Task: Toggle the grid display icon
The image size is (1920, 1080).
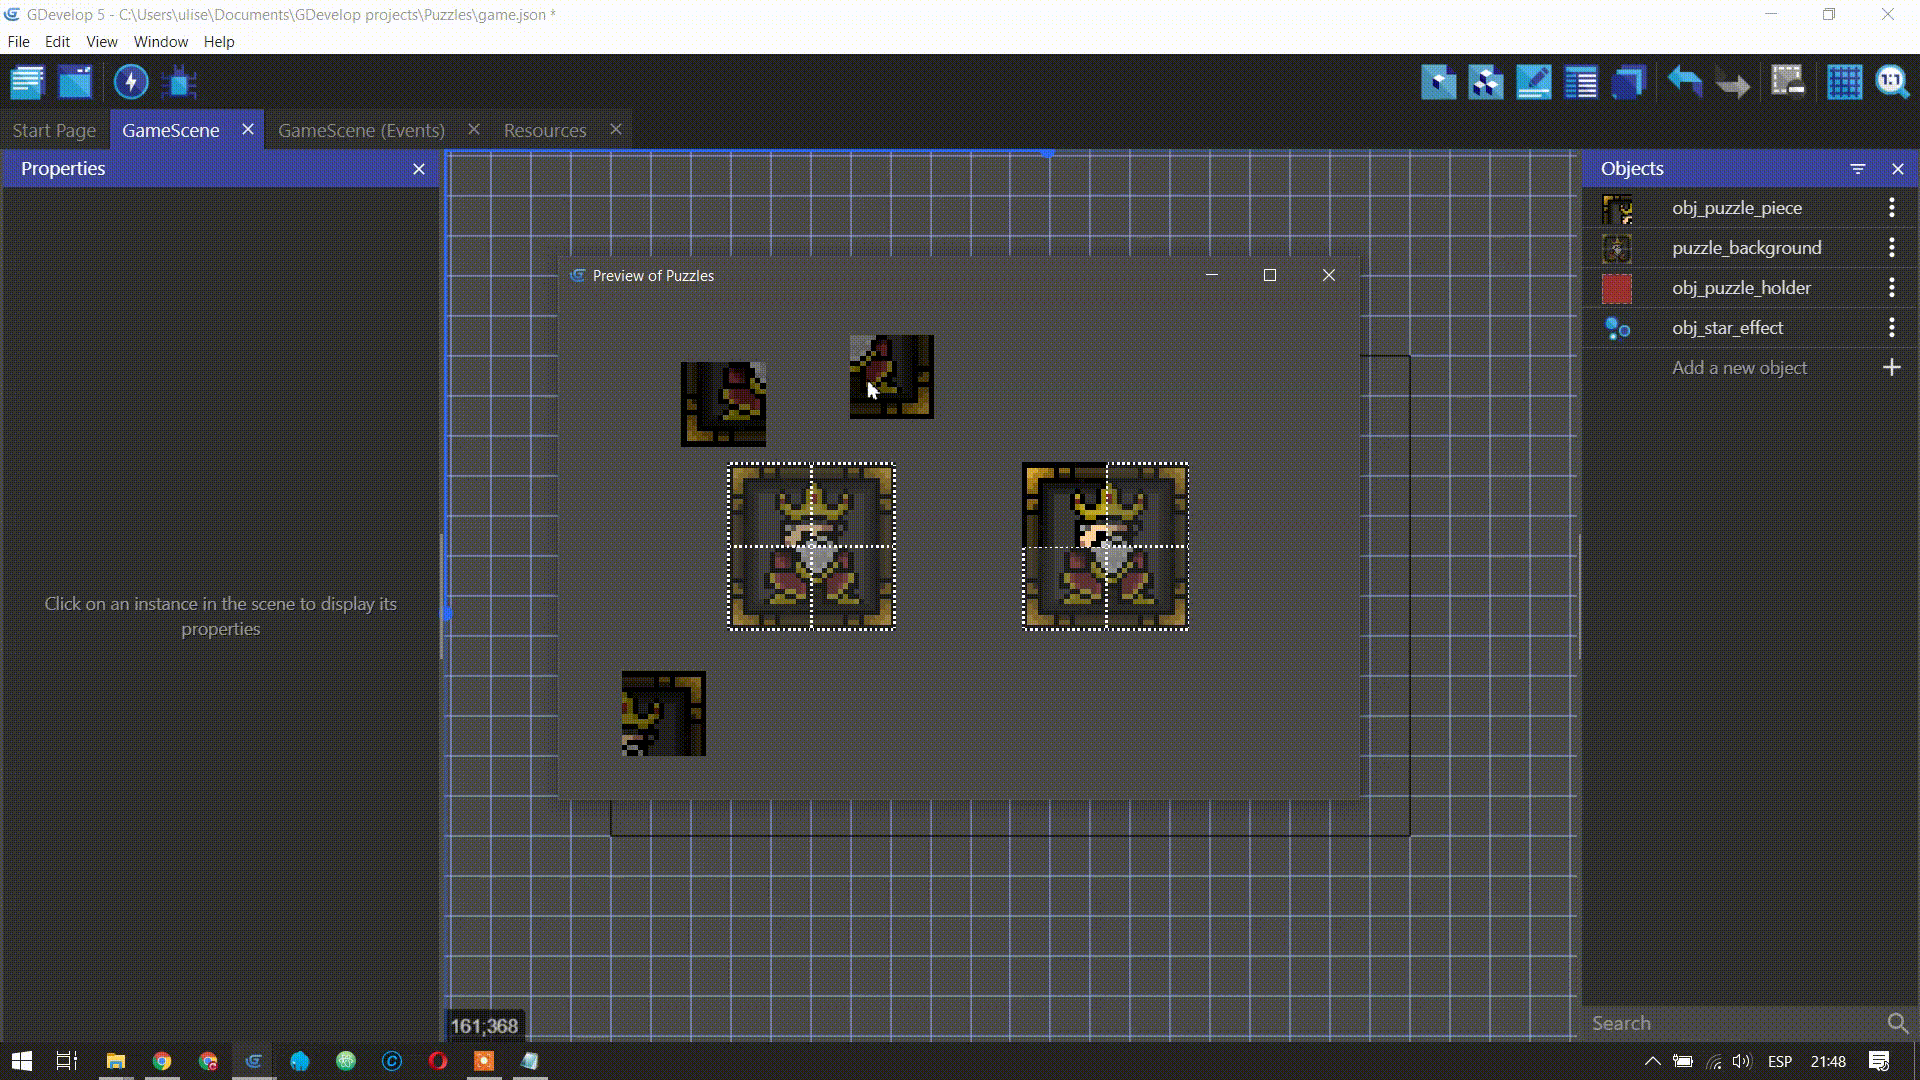Action: click(1844, 82)
